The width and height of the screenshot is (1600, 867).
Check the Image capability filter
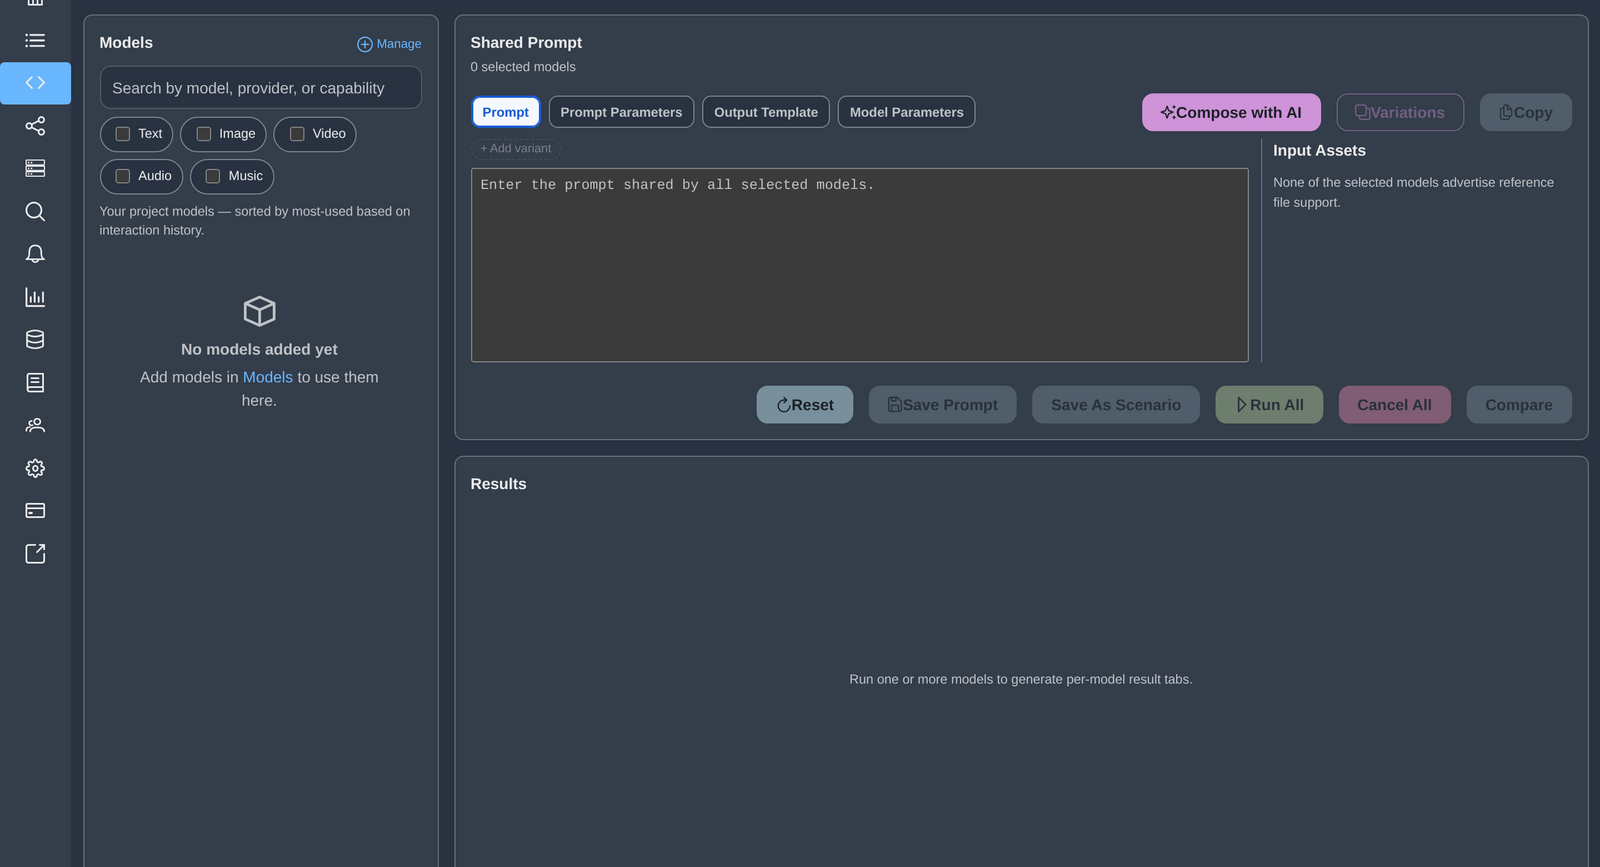tap(204, 134)
